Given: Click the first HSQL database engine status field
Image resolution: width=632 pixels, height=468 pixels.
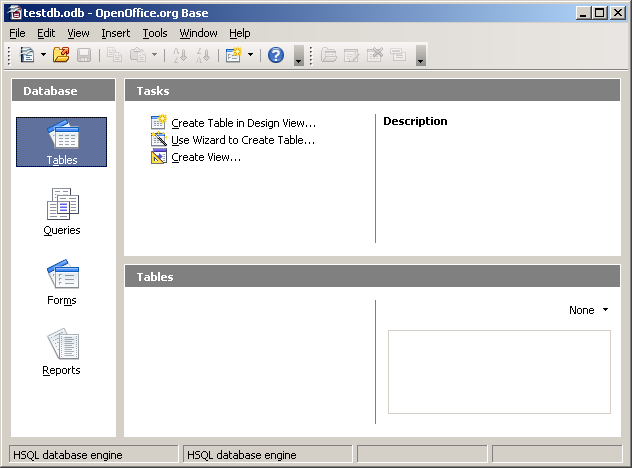Looking at the screenshot, I should coord(94,455).
